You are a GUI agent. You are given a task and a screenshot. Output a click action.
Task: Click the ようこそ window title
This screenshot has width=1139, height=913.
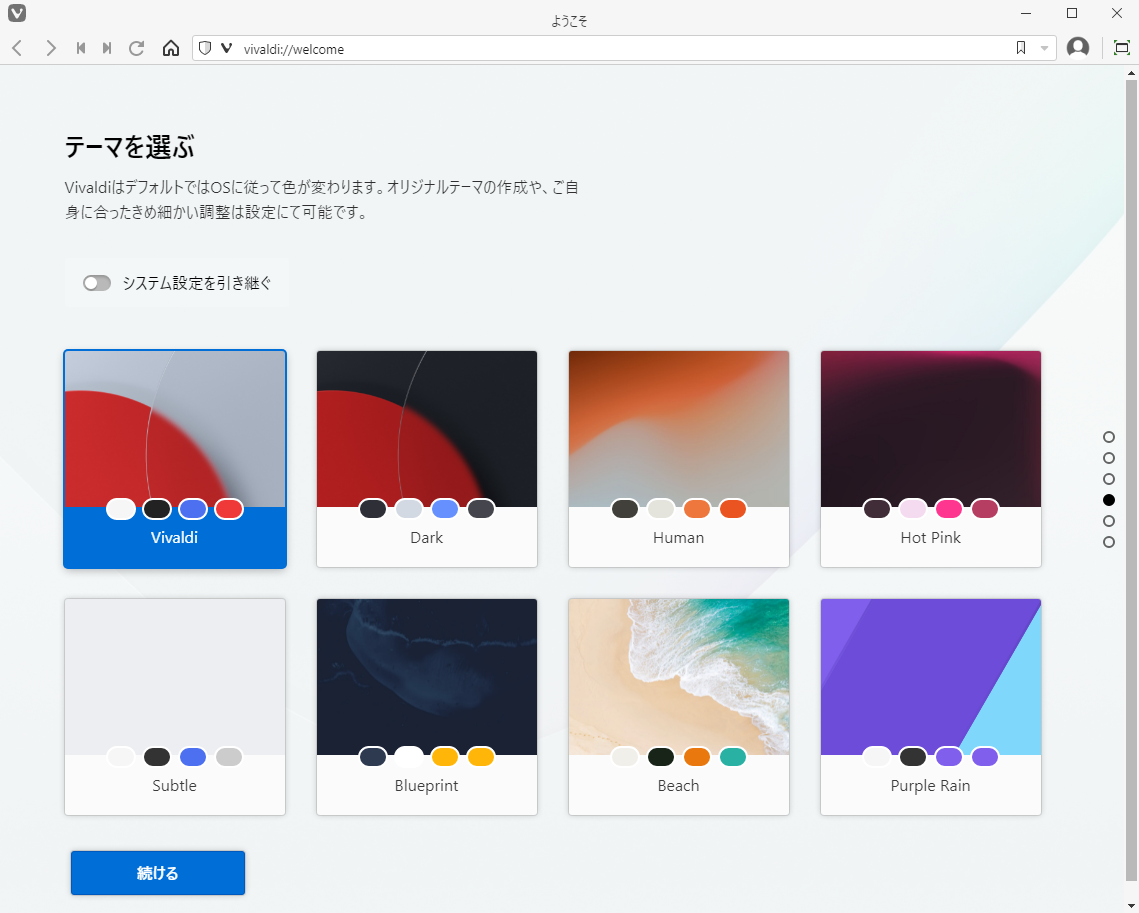point(570,21)
